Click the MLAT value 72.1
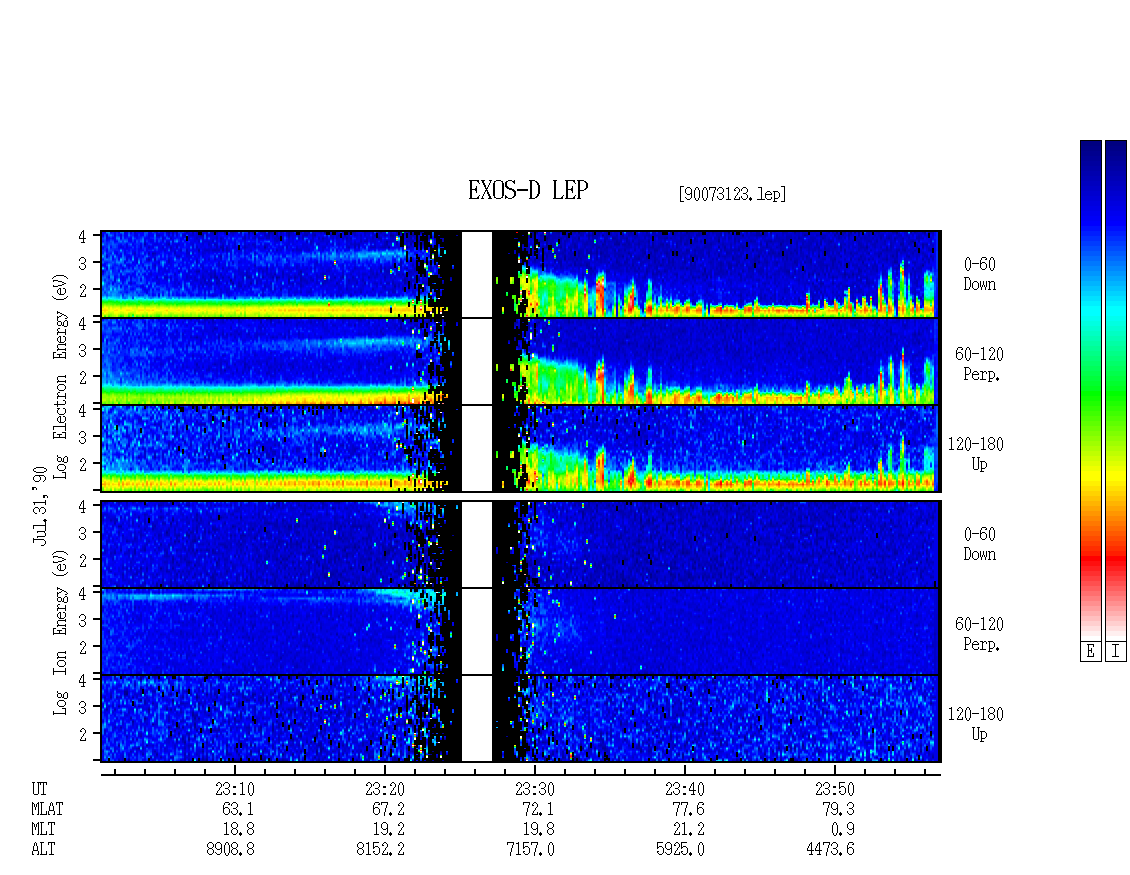 [x=538, y=809]
